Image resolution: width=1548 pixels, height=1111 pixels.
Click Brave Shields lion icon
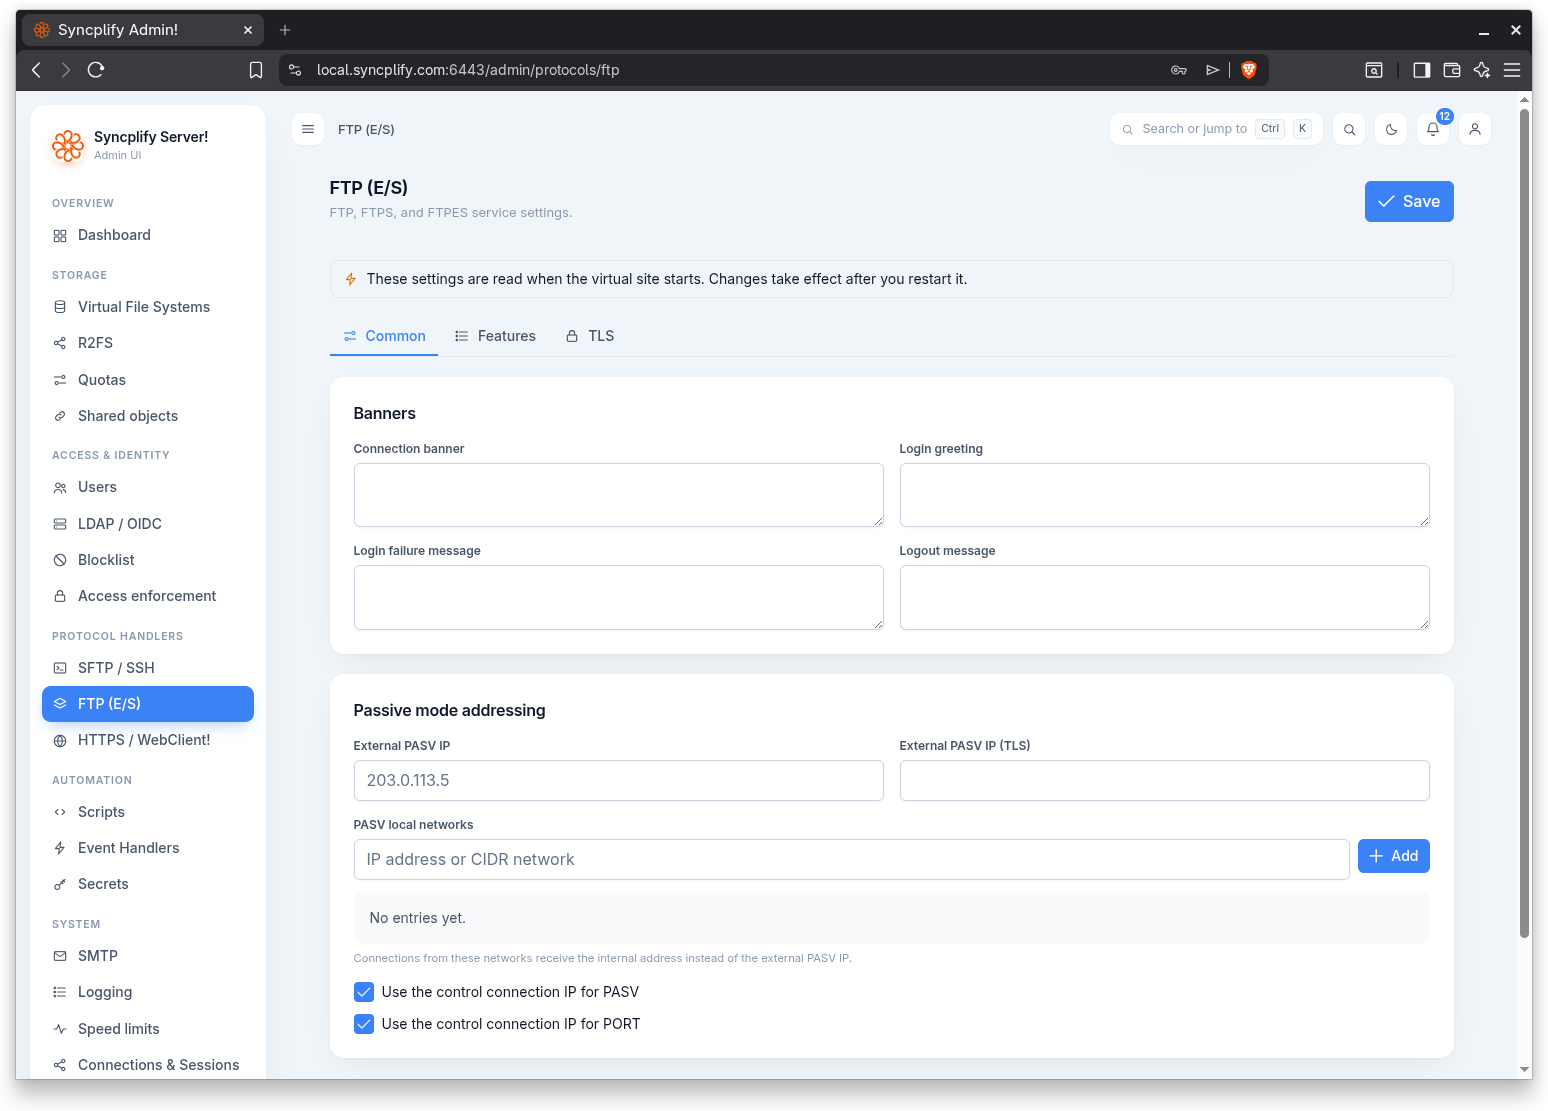[x=1248, y=70]
